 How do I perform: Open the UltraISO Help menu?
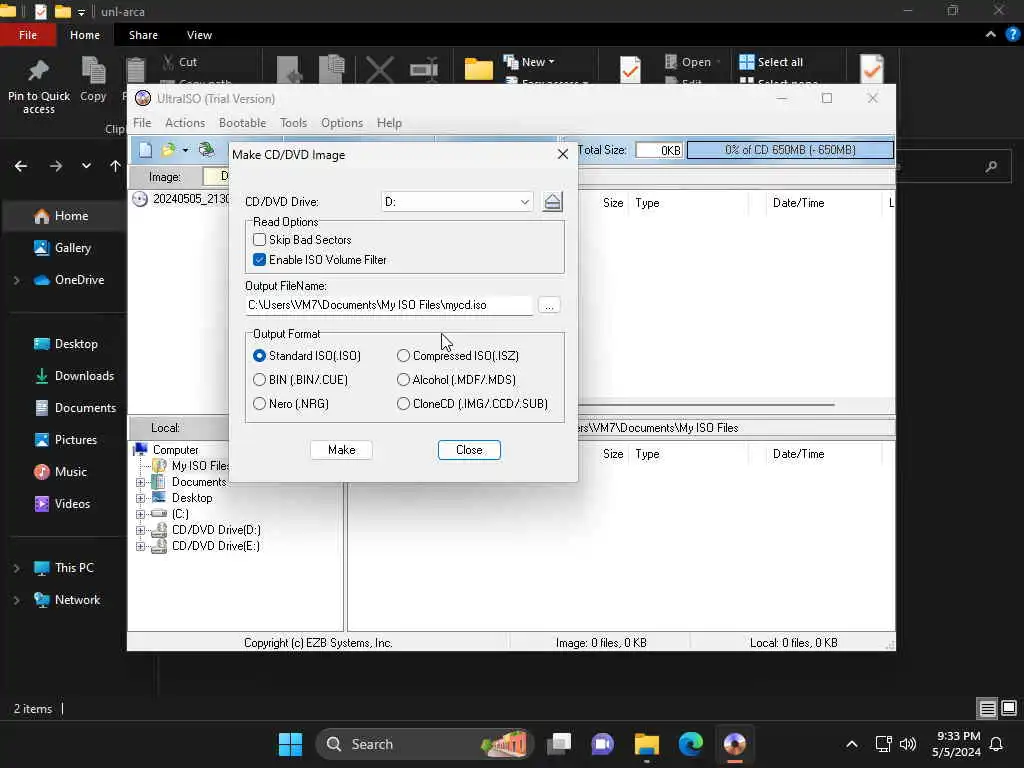pos(389,123)
